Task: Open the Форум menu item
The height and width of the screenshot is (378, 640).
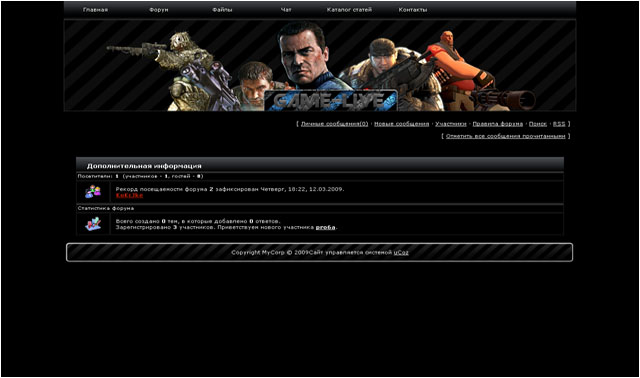Action: pyautogui.click(x=159, y=10)
